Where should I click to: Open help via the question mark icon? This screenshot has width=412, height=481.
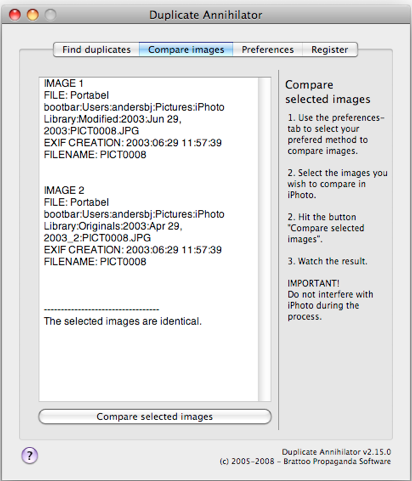pyautogui.click(x=30, y=455)
